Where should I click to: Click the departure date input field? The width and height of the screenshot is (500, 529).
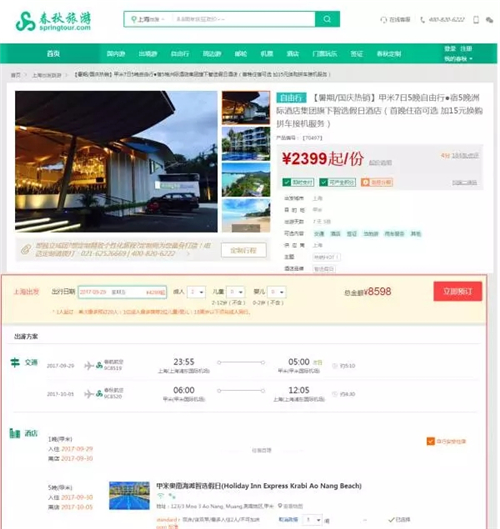(122, 292)
